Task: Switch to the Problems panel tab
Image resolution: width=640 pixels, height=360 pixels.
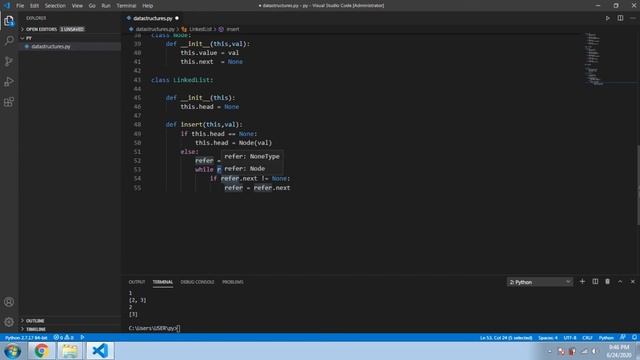Action: pyautogui.click(x=233, y=282)
